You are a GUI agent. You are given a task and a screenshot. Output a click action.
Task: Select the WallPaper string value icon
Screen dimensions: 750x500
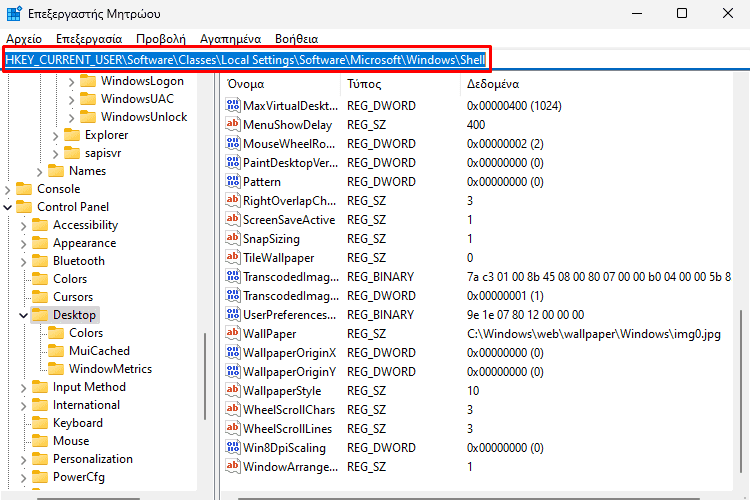(x=233, y=333)
